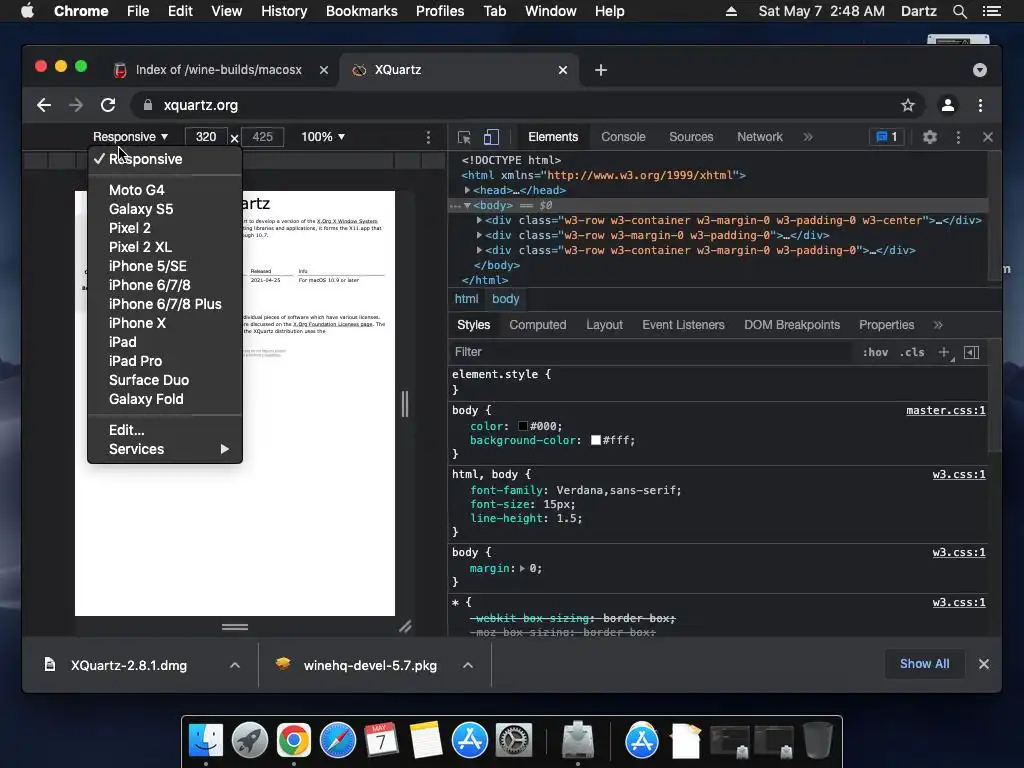
Task: Click the viewport height field
Action: click(x=263, y=136)
